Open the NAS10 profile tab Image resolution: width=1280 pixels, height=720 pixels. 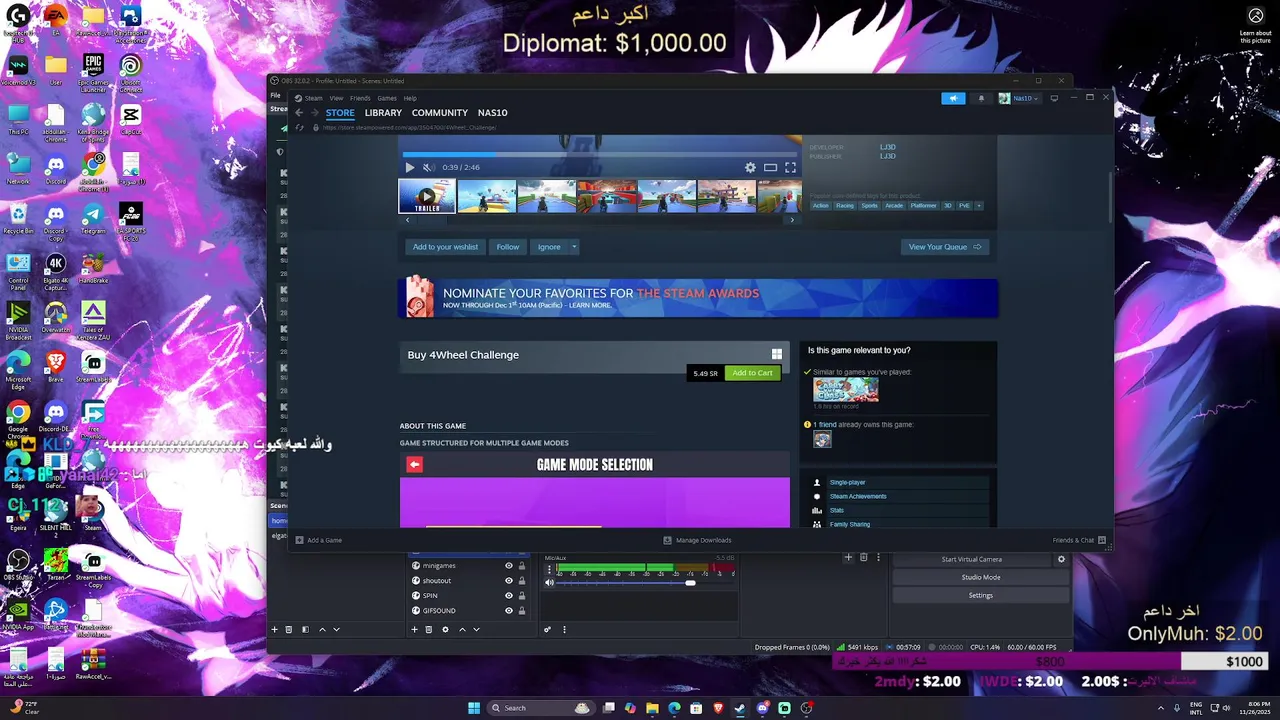pyautogui.click(x=492, y=113)
